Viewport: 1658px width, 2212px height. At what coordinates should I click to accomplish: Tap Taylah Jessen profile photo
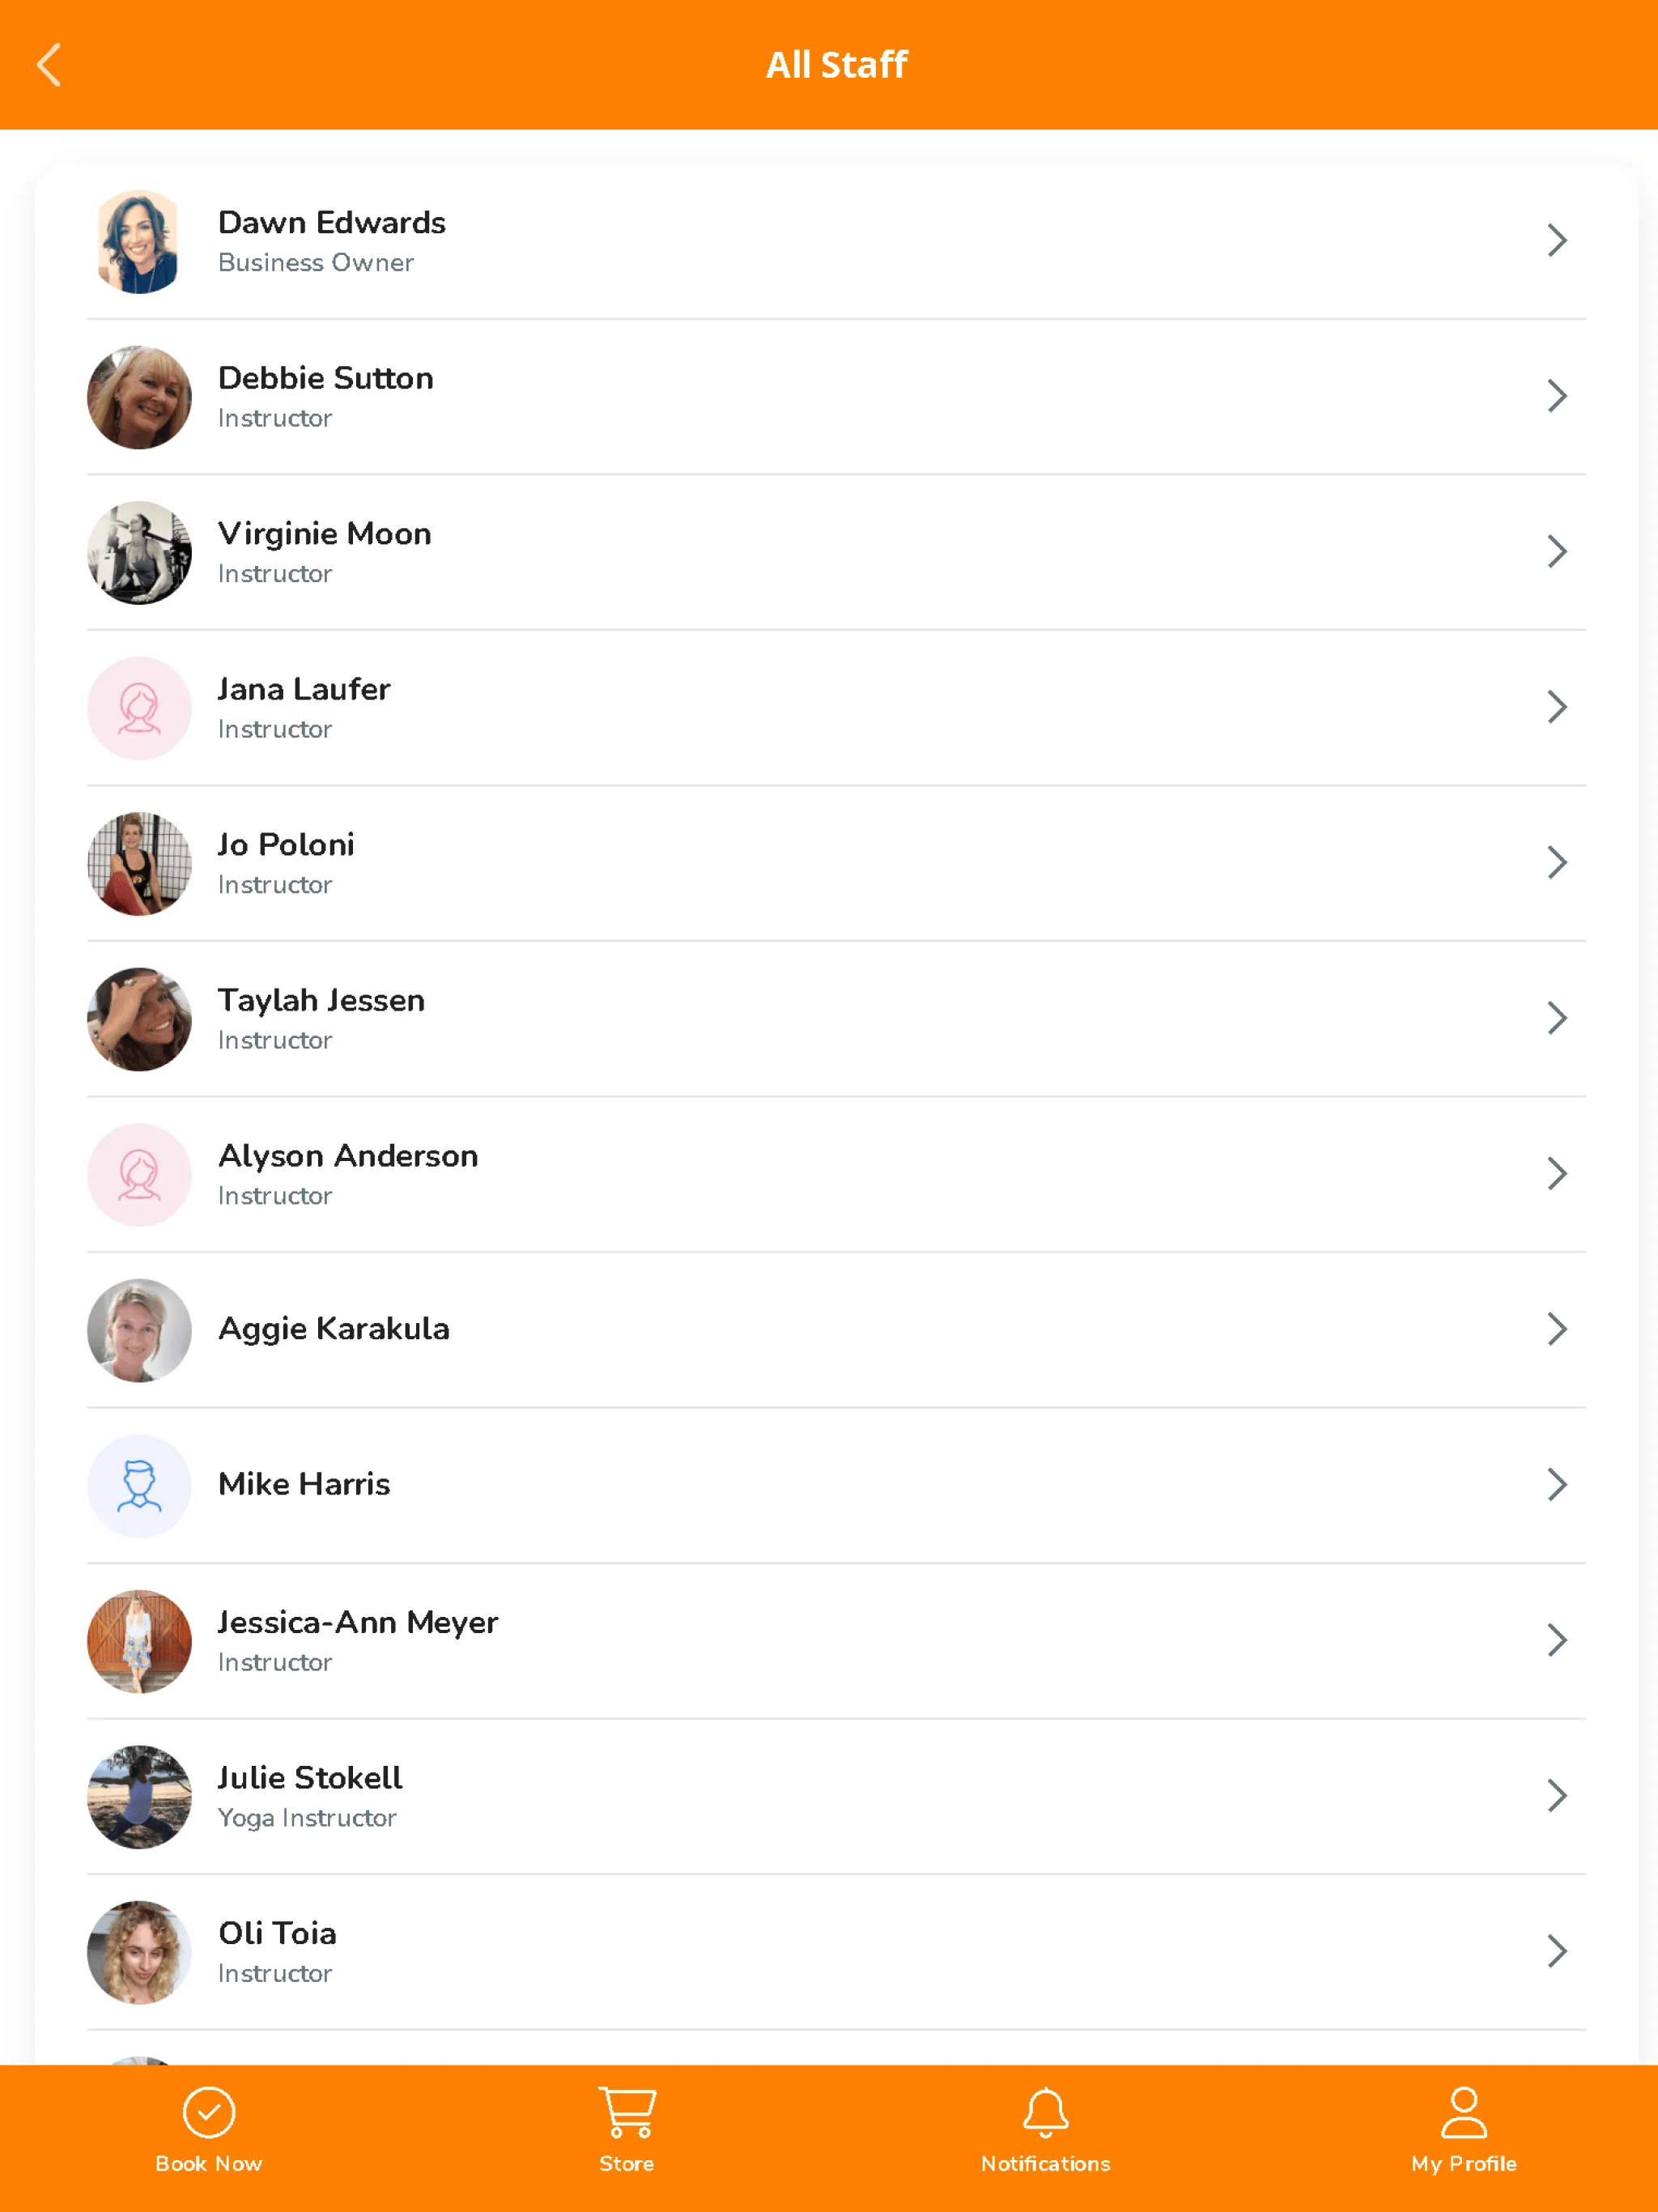tap(139, 1017)
